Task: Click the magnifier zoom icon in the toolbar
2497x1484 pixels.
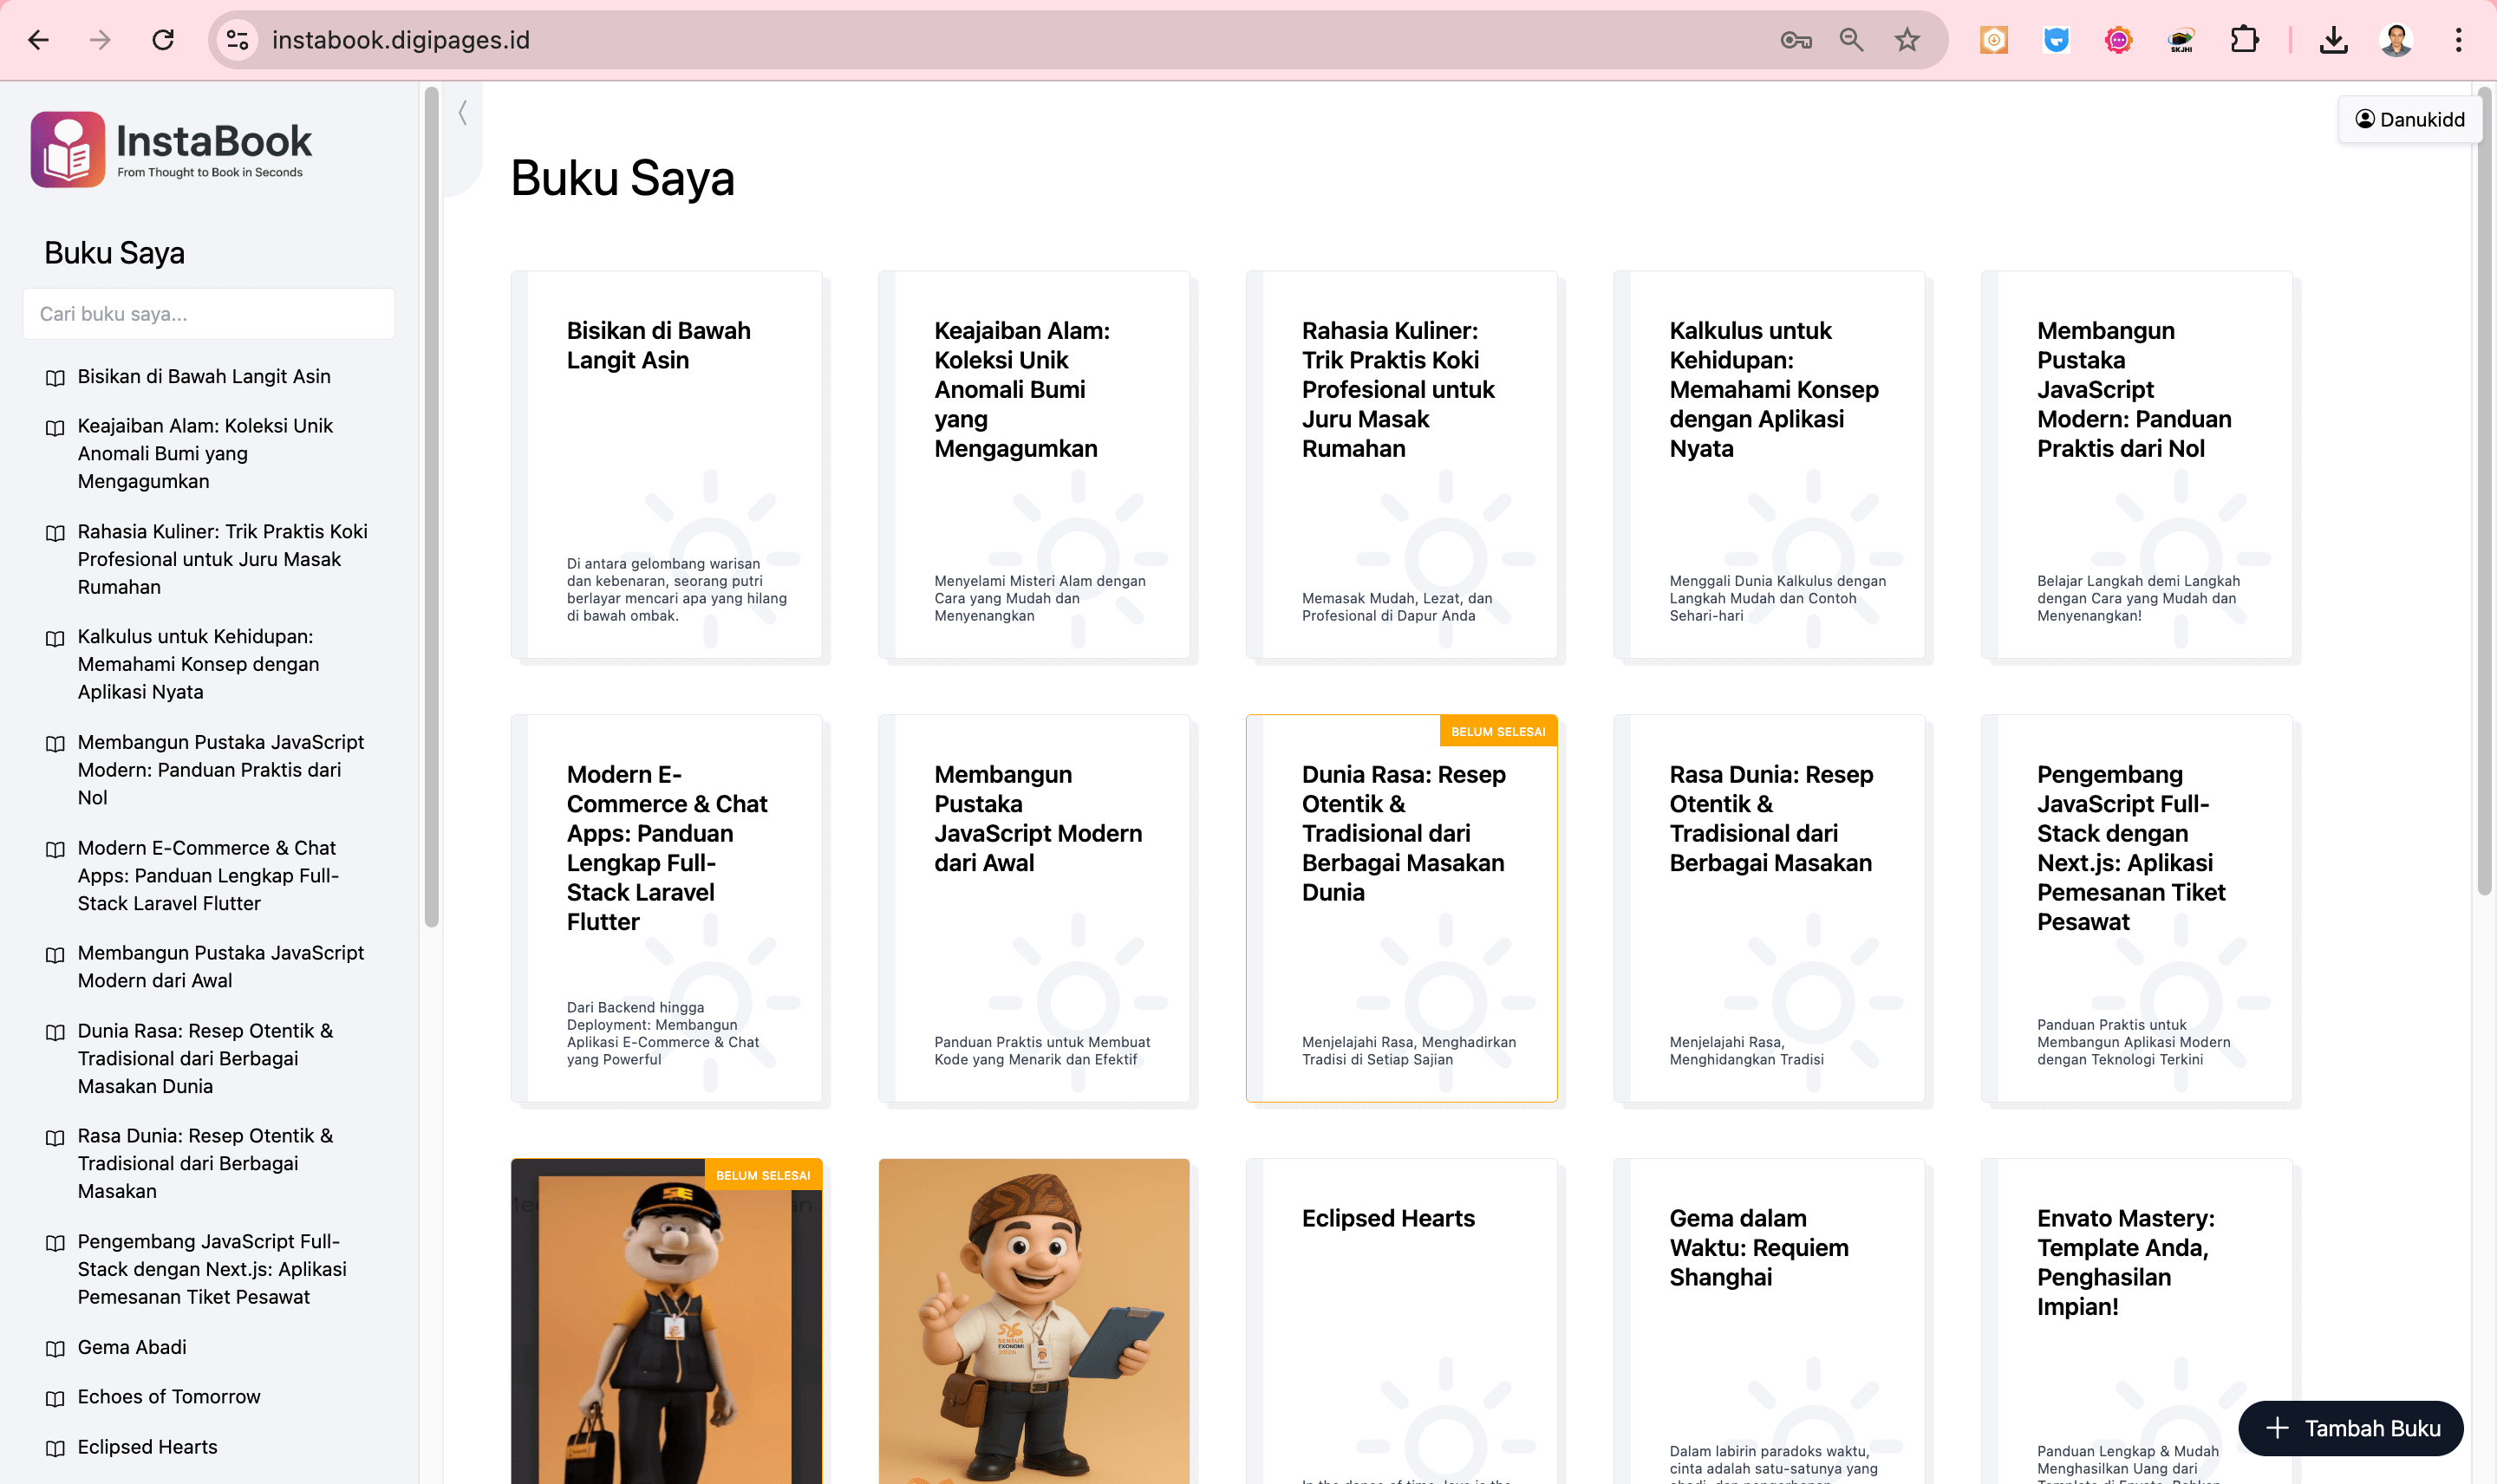Action: [1851, 40]
